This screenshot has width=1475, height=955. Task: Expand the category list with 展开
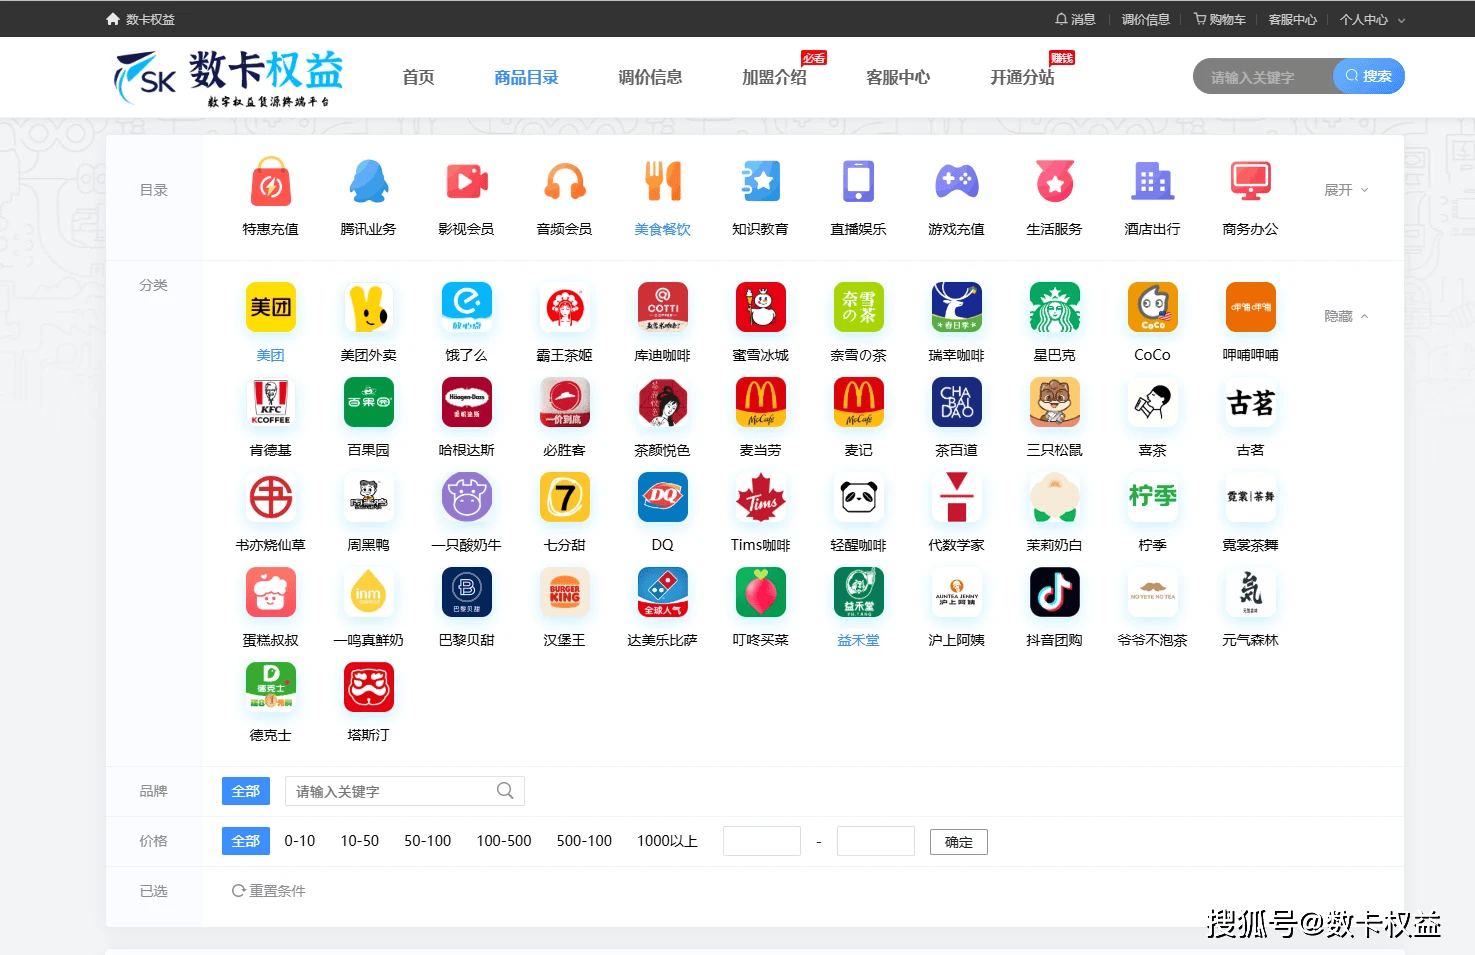(1346, 190)
